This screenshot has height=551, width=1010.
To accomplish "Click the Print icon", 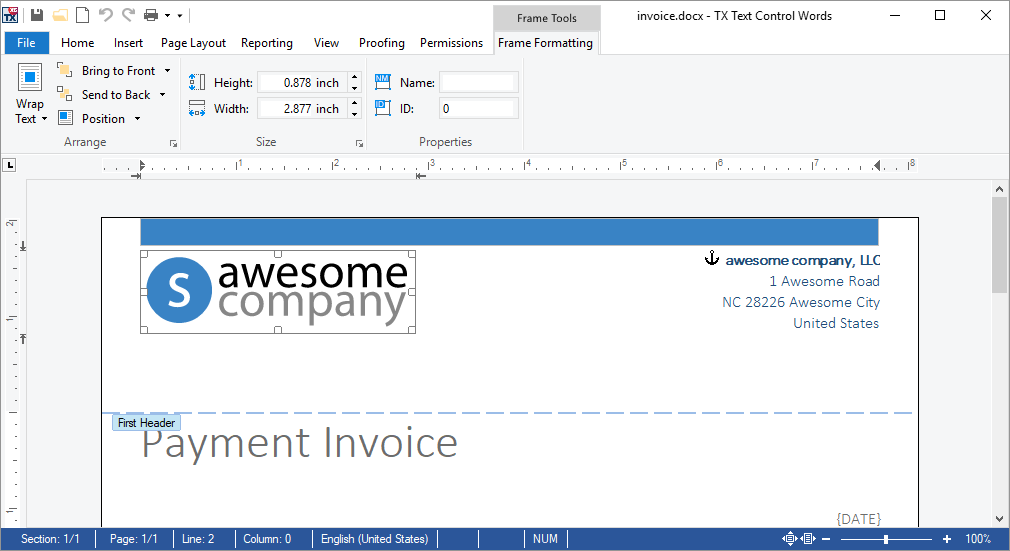I will (151, 15).
